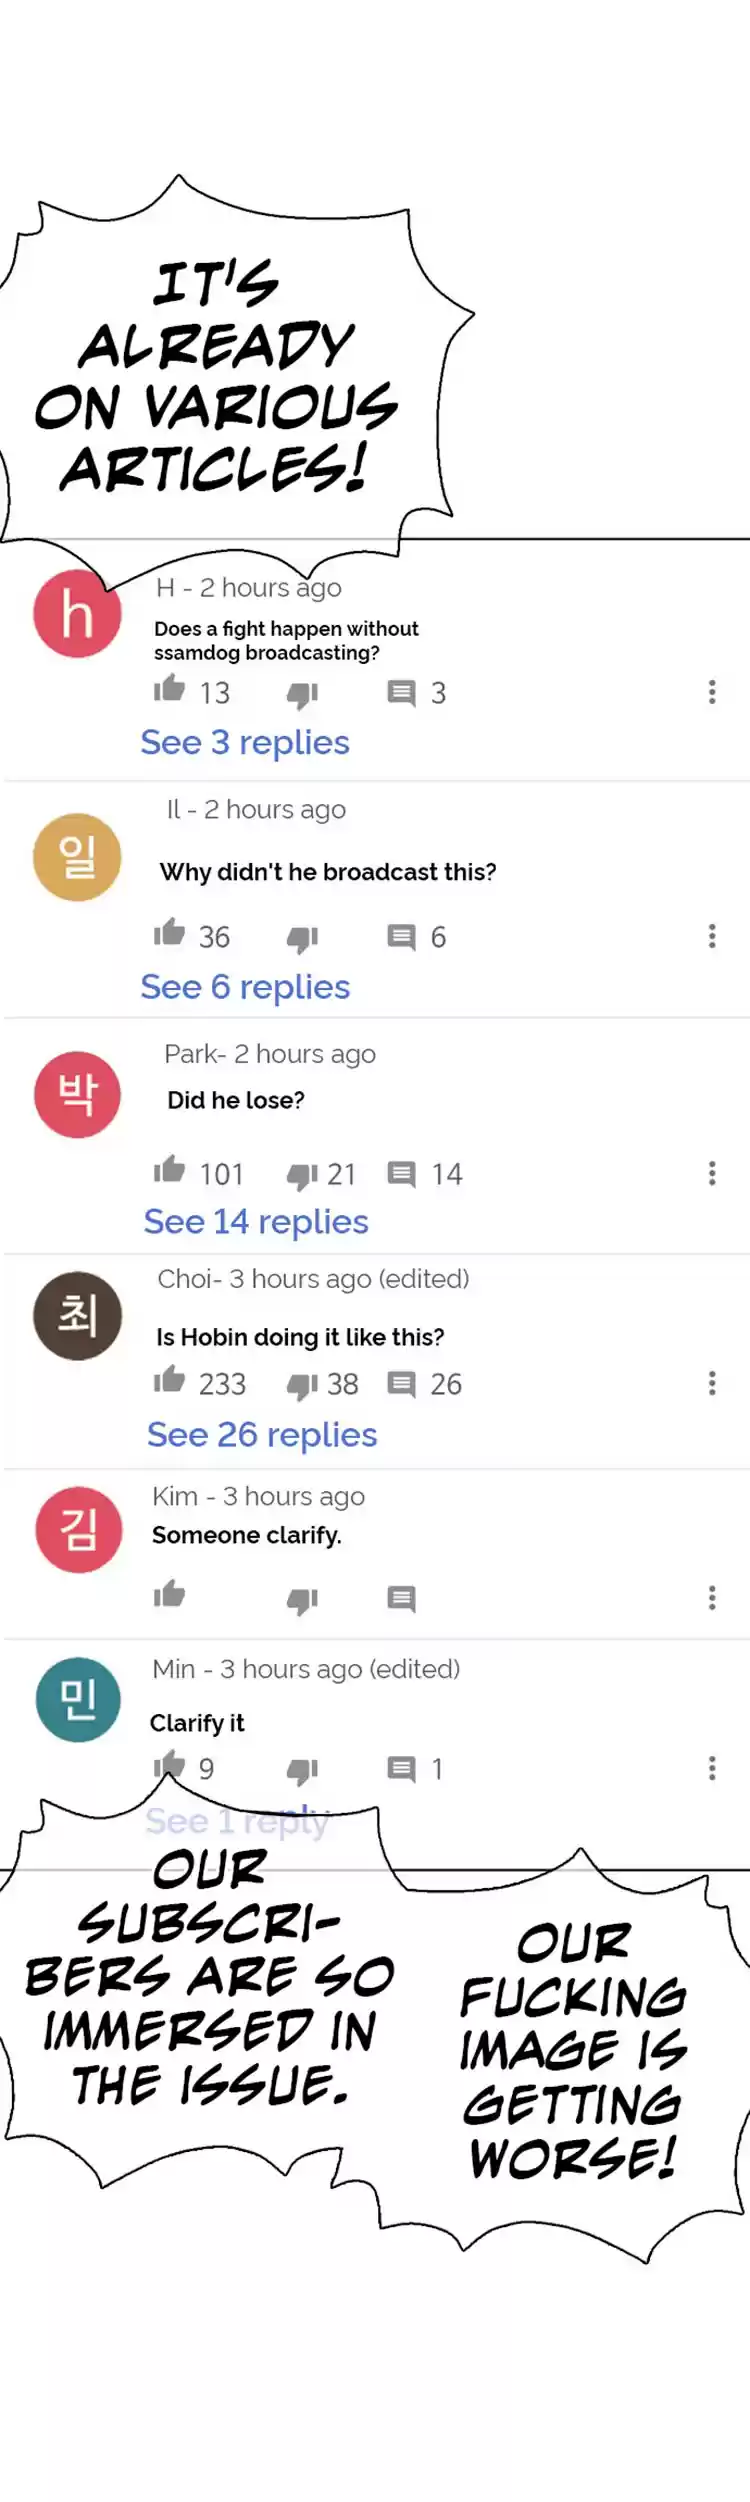Click the reply icon on Min's comment
750x2502 pixels.
[401, 1769]
